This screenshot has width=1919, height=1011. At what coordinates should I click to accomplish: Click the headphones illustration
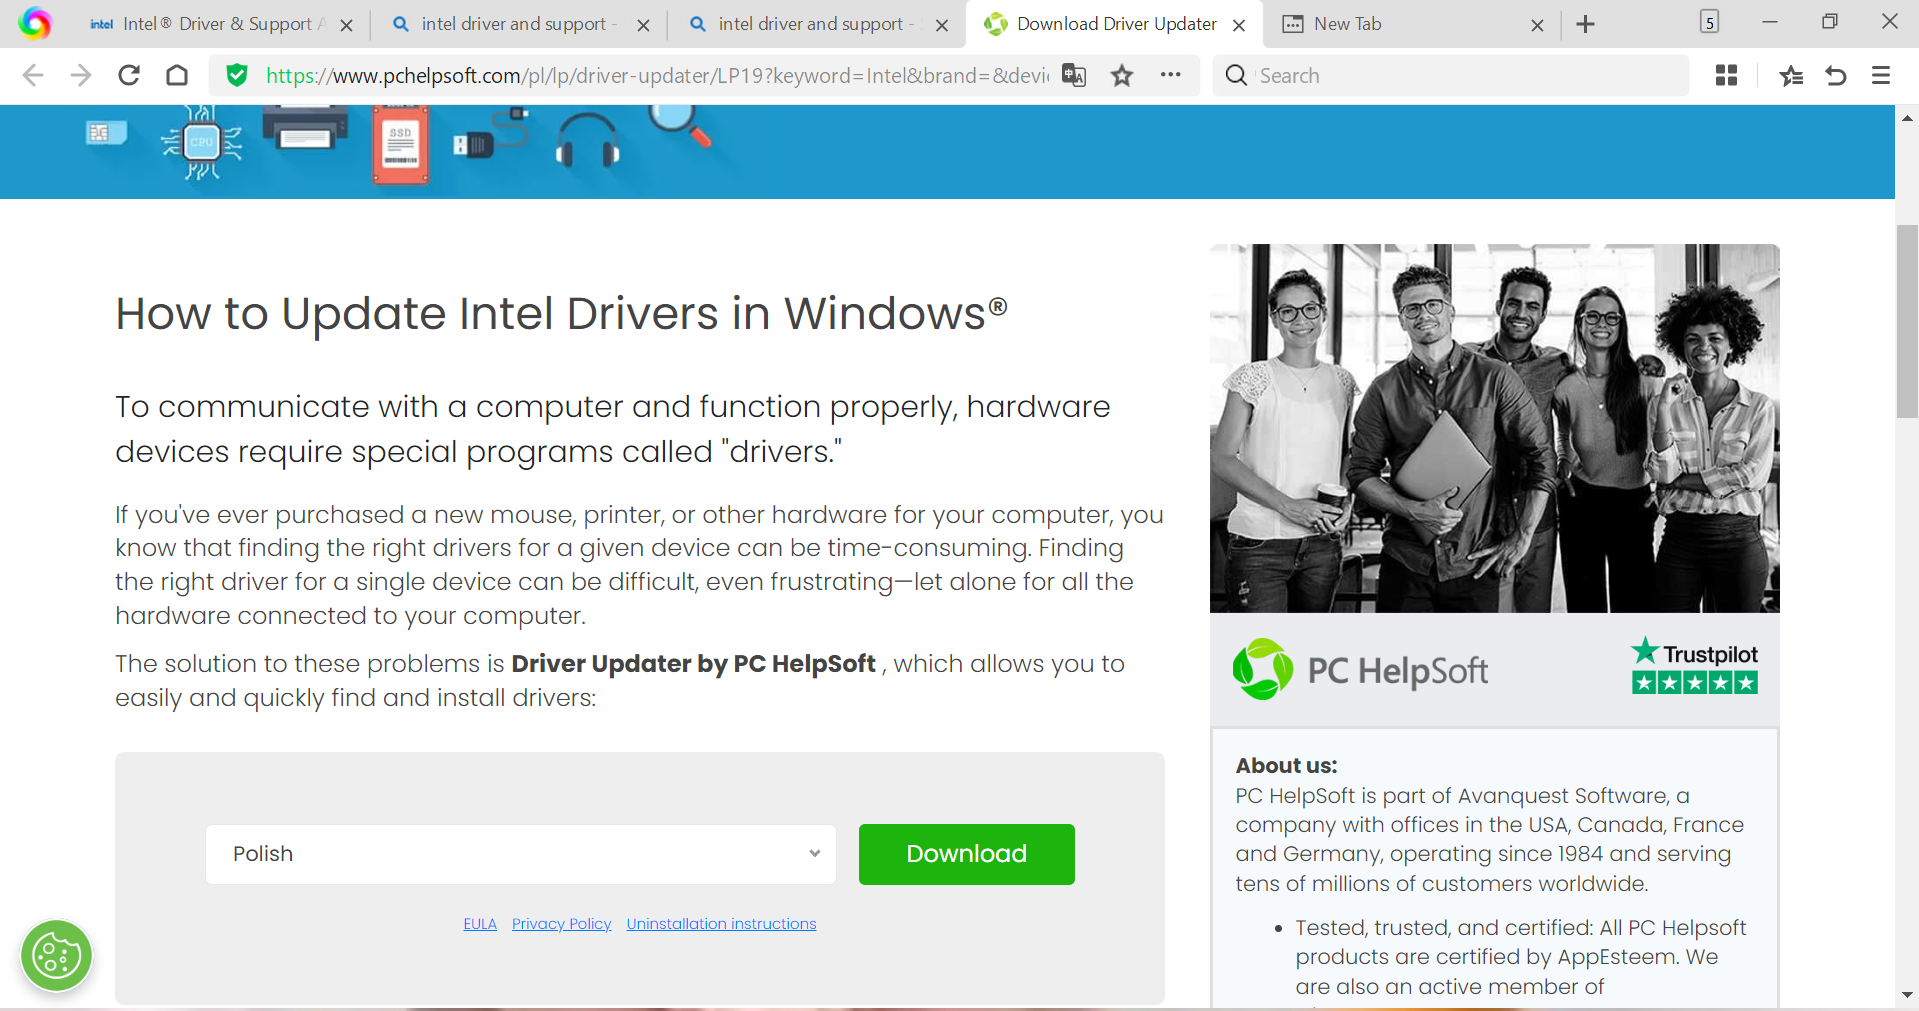(588, 139)
